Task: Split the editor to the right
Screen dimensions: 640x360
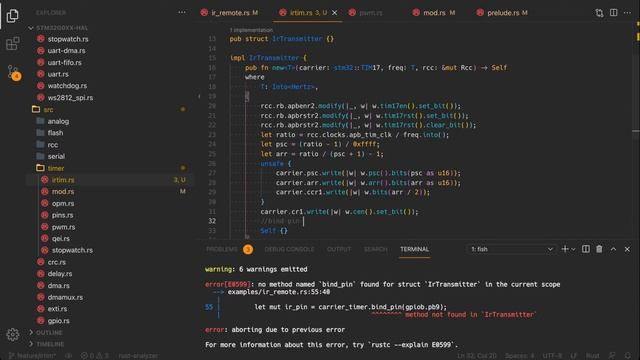Action: click(613, 13)
